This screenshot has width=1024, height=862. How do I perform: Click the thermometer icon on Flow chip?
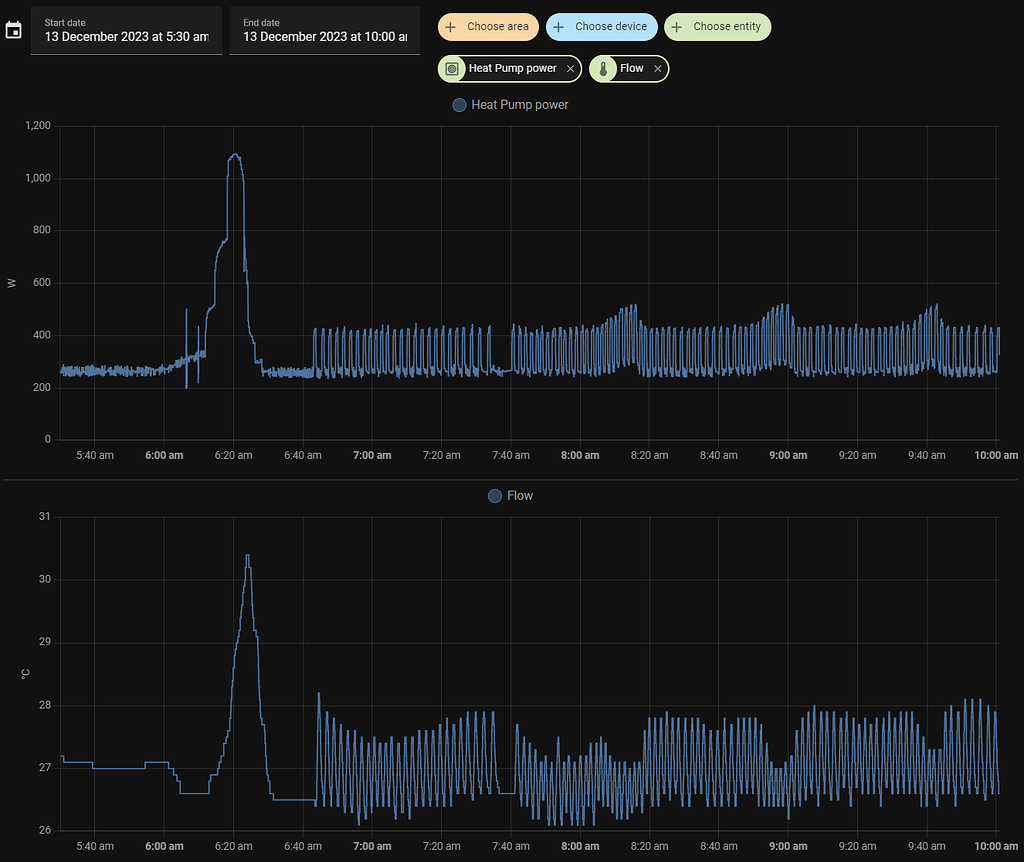pyautogui.click(x=603, y=69)
